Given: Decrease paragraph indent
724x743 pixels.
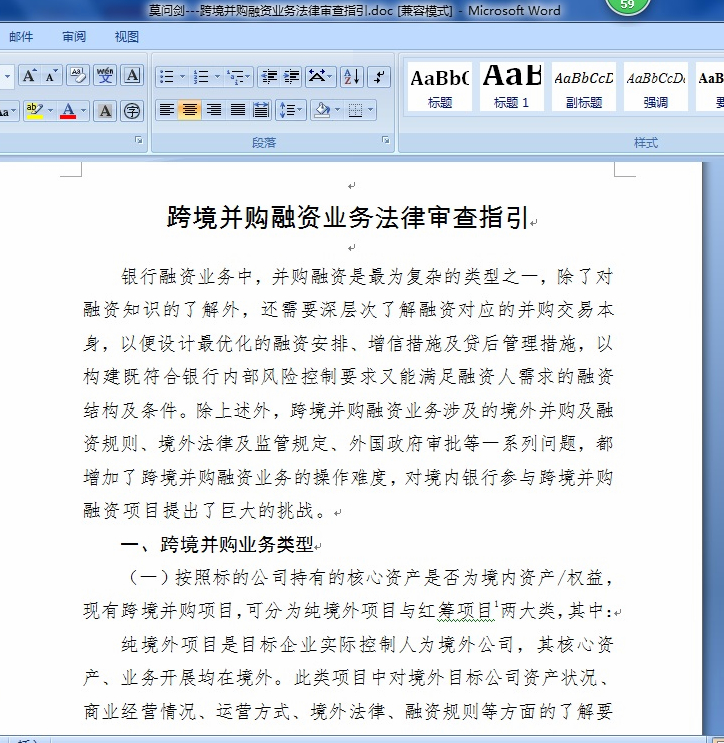Looking at the screenshot, I should [x=270, y=76].
